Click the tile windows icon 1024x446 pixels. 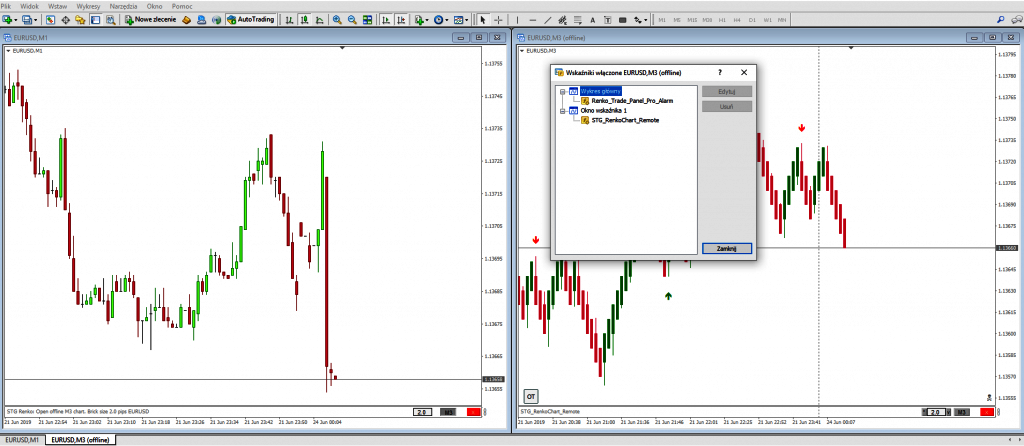coord(368,20)
